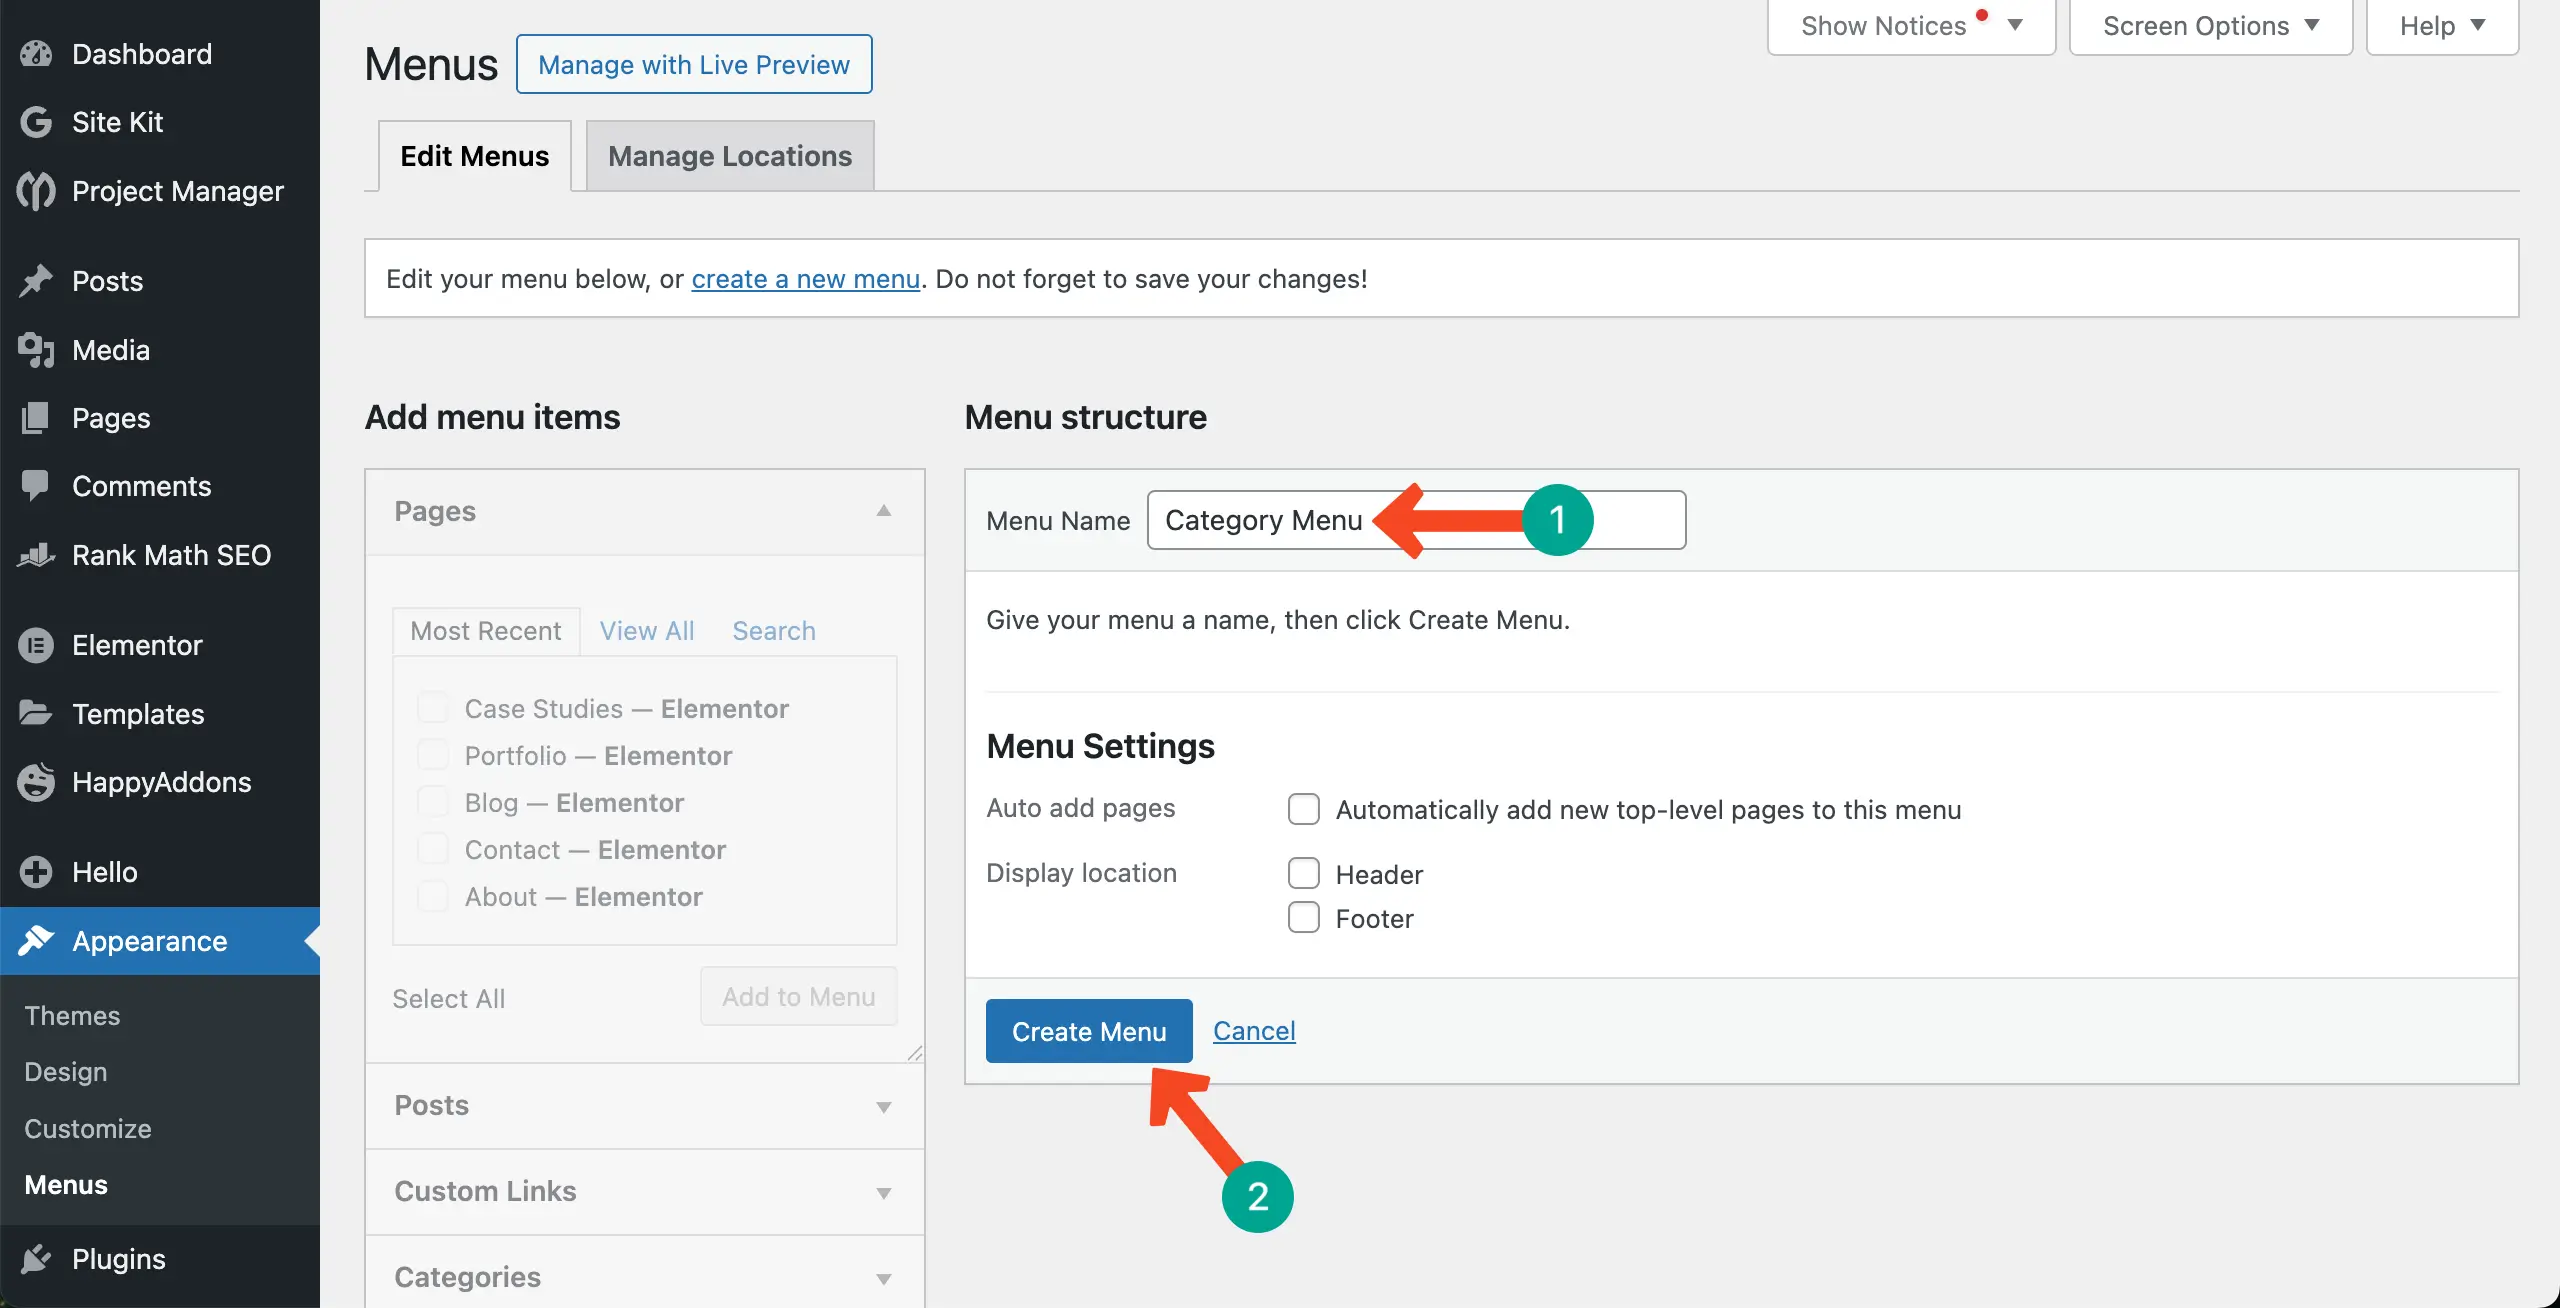Tick the Case Studies — Elementor checkbox
This screenshot has height=1308, width=2560.
(x=432, y=708)
